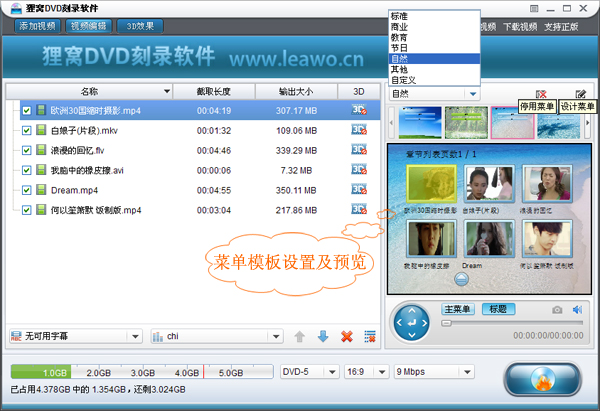Viewport: 600px width, 411px height.
Task: Open the 16:9 aspect ratio dropdown
Action: (x=366, y=372)
